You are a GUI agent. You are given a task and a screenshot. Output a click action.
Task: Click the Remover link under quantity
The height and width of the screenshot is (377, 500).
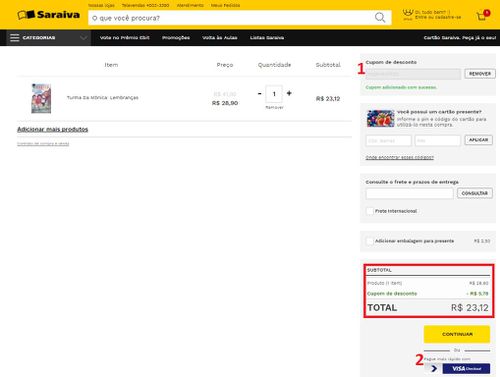point(274,107)
